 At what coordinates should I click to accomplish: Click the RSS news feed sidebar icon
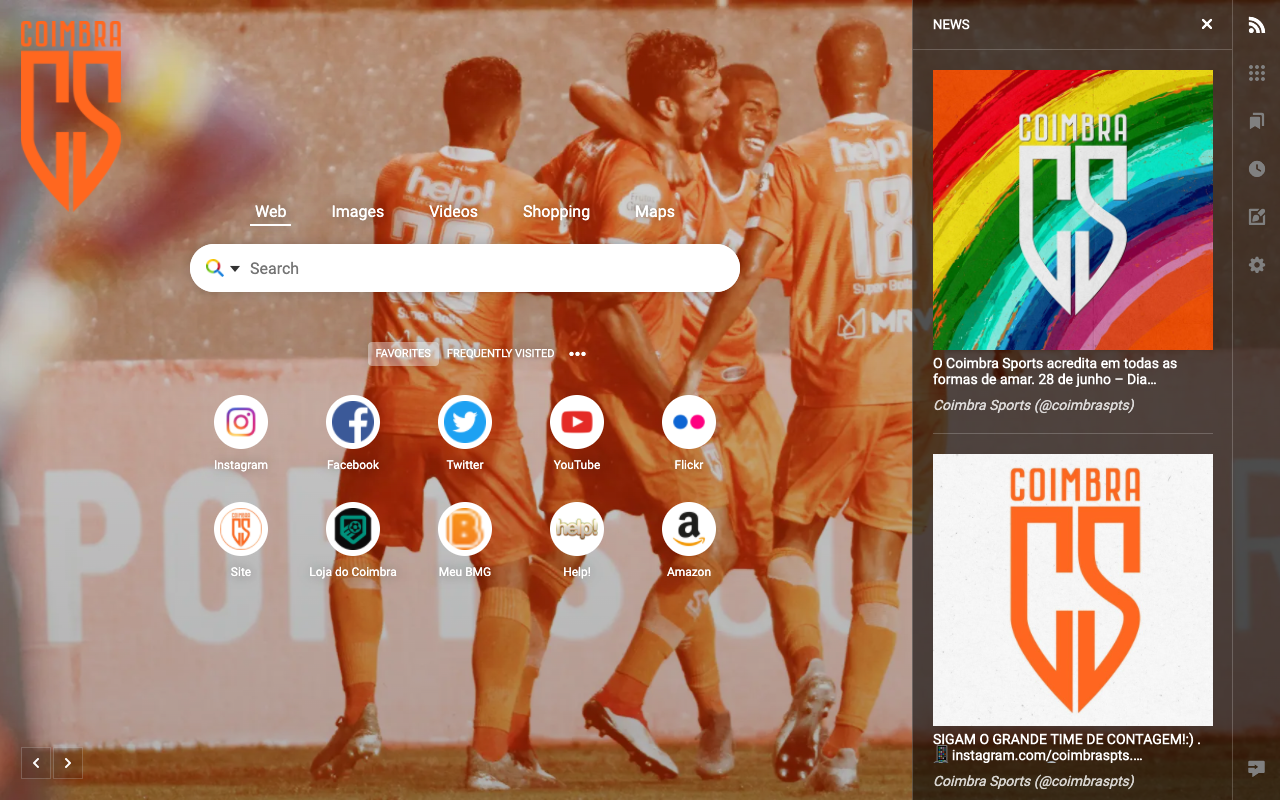(x=1257, y=25)
